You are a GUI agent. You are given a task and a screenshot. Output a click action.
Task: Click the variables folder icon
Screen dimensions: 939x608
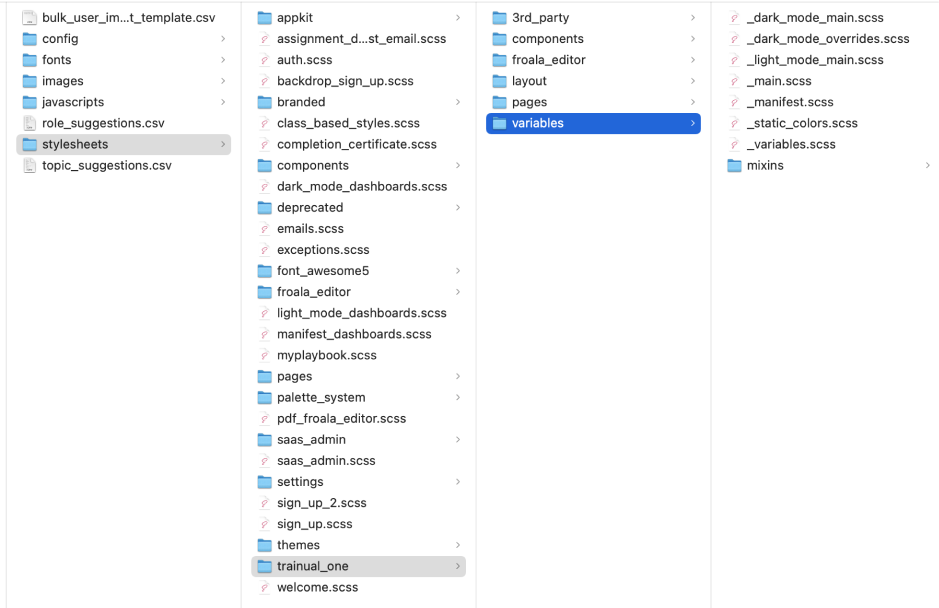click(x=499, y=123)
